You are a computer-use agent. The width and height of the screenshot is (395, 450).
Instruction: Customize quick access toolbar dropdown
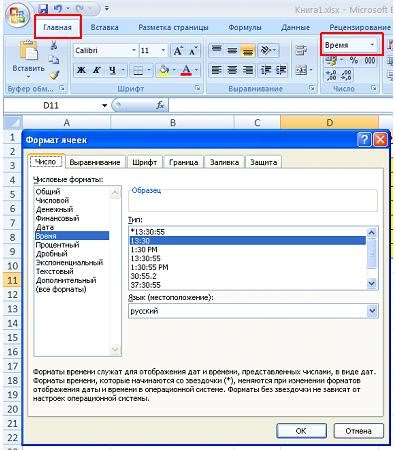click(x=107, y=8)
